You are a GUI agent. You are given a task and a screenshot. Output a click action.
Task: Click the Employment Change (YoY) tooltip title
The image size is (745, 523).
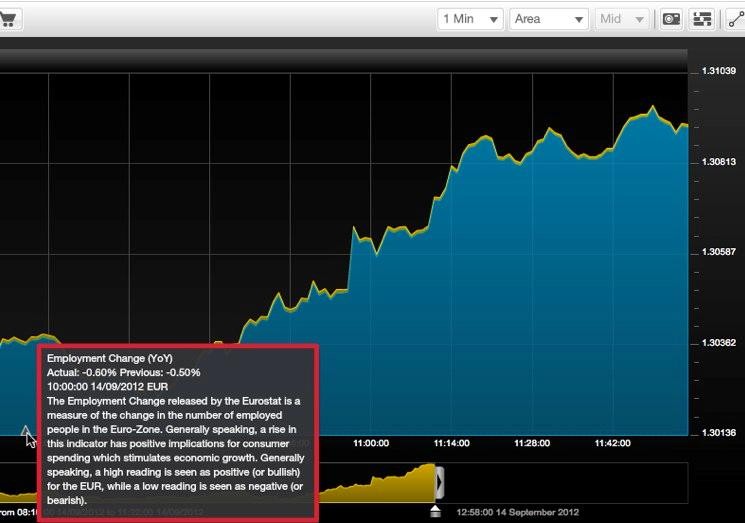[110, 359]
